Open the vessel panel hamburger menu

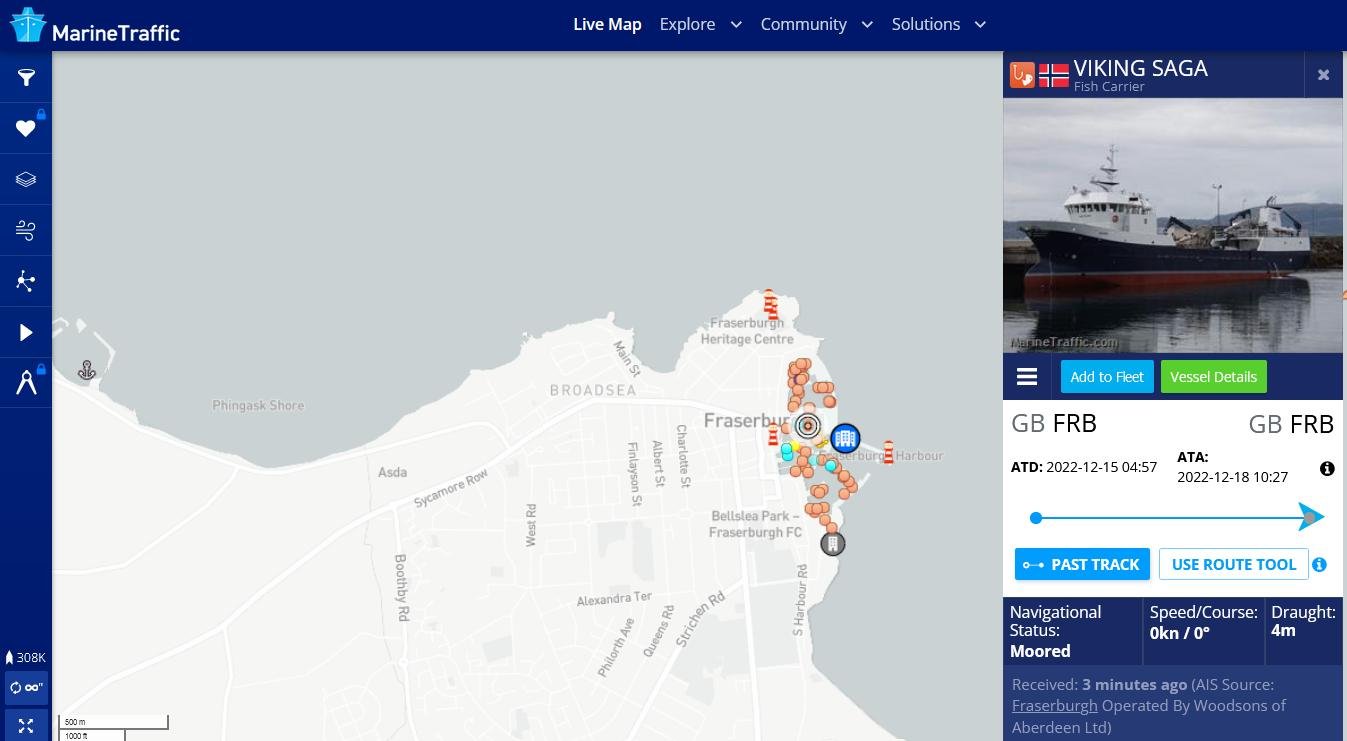[x=1027, y=377]
